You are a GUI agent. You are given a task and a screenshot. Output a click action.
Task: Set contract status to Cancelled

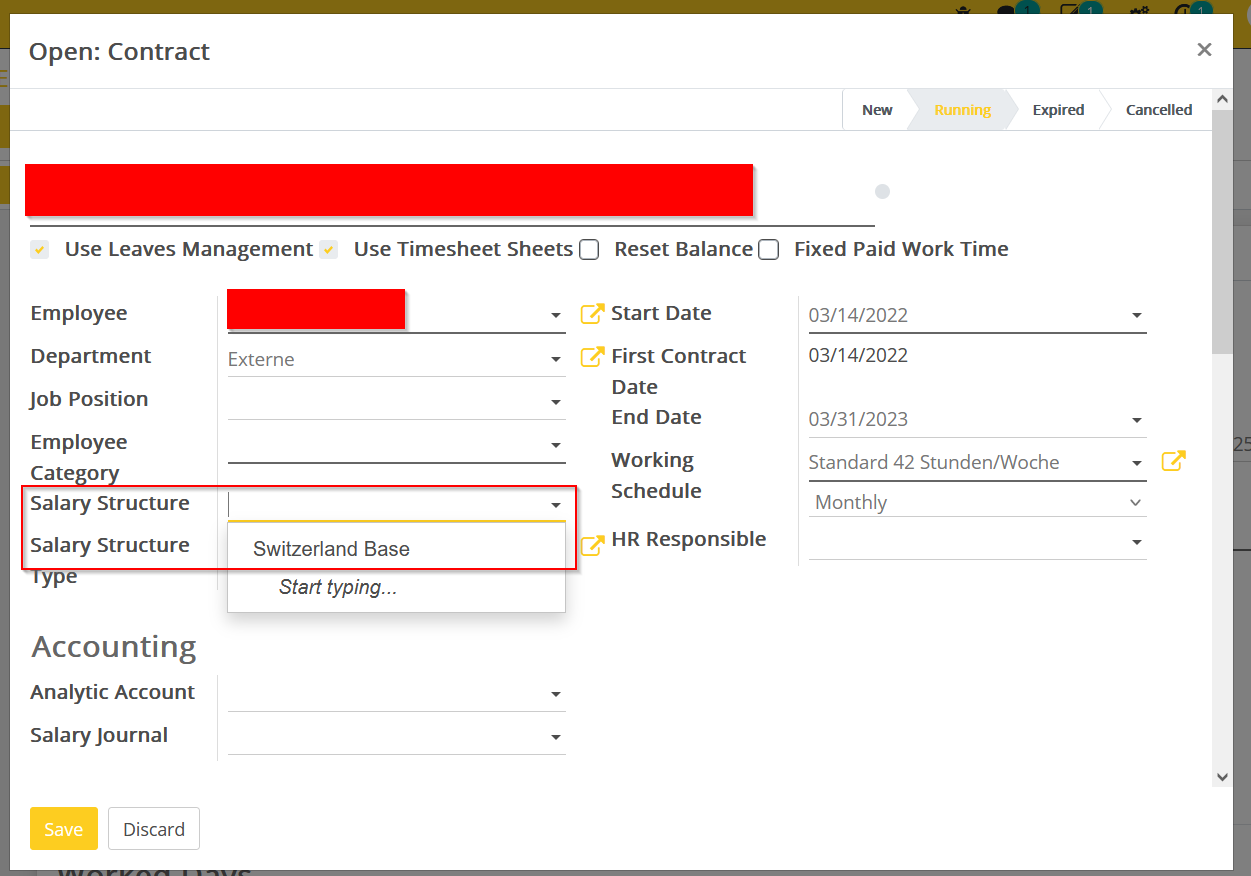[1158, 110]
